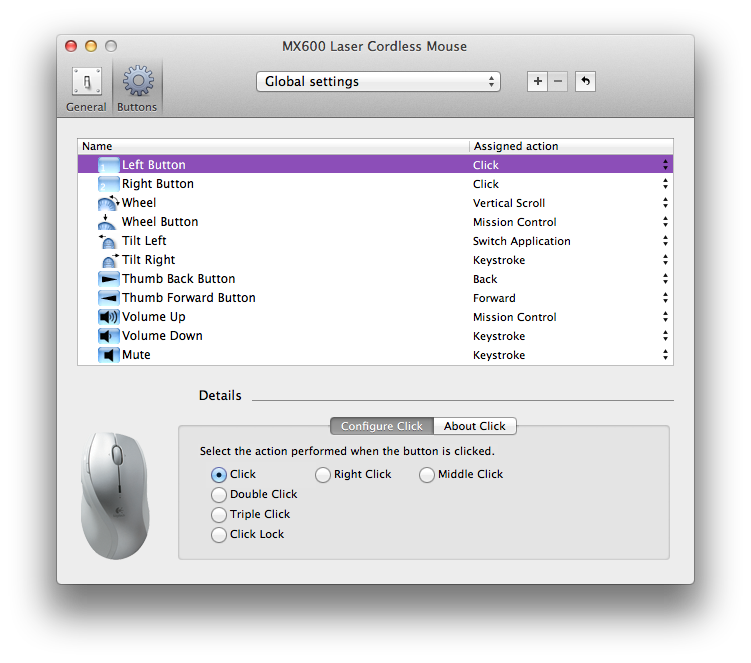Screen dimensions: 751x663
Task: Switch to the Configure Click tab
Action: click(382, 426)
